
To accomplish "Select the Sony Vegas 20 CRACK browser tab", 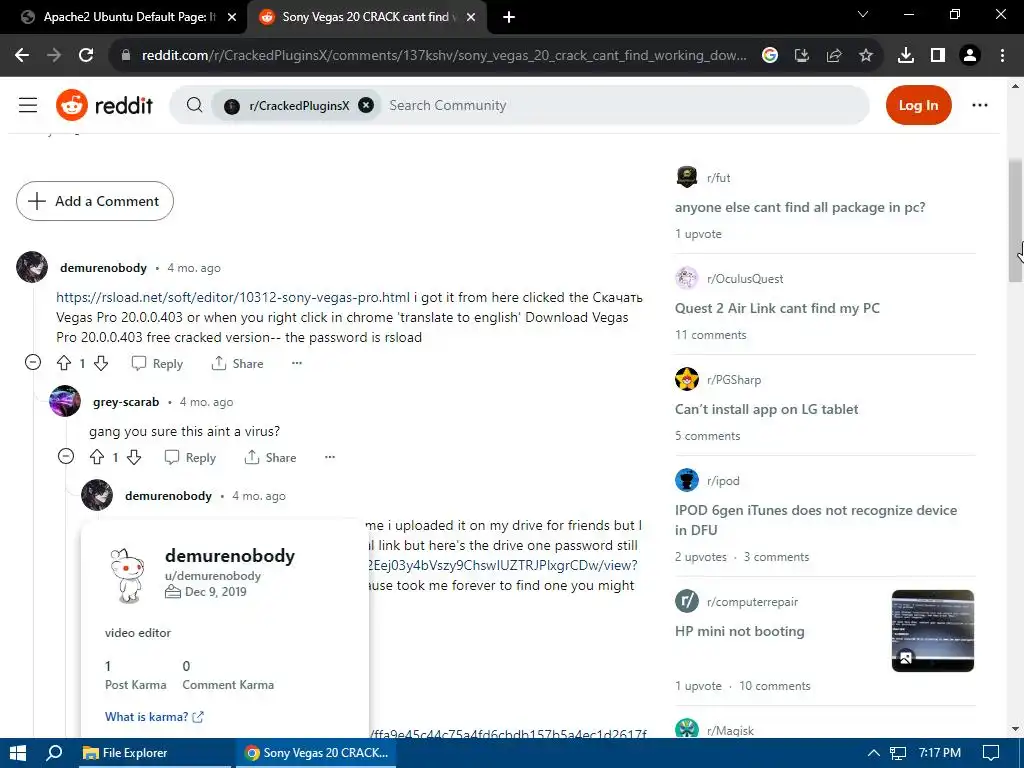I will 366,17.
